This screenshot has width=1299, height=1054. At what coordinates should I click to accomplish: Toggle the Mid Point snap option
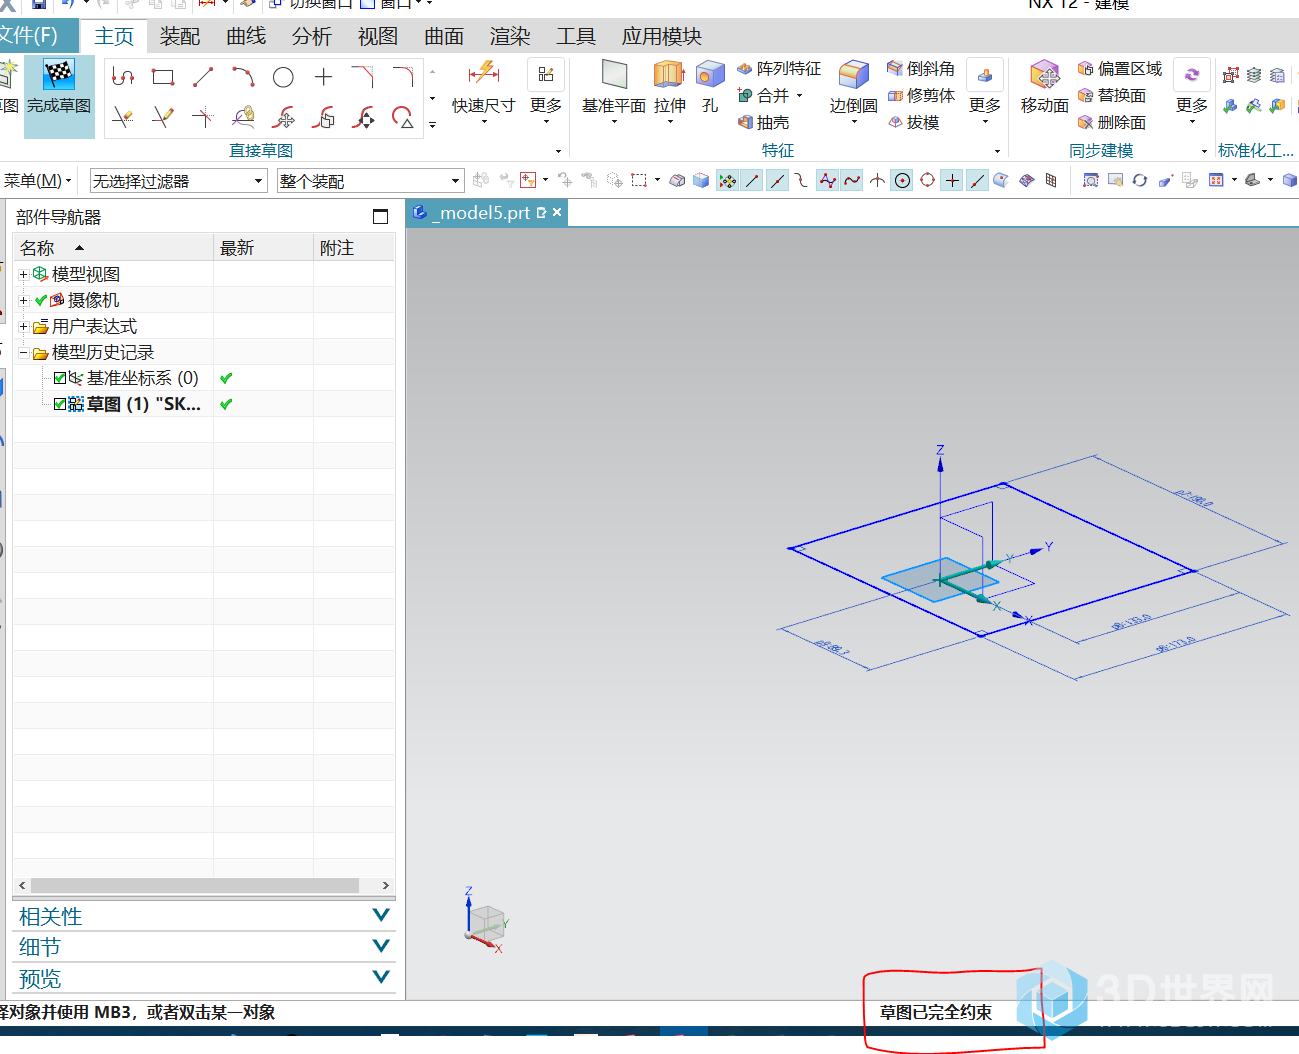pyautogui.click(x=777, y=181)
